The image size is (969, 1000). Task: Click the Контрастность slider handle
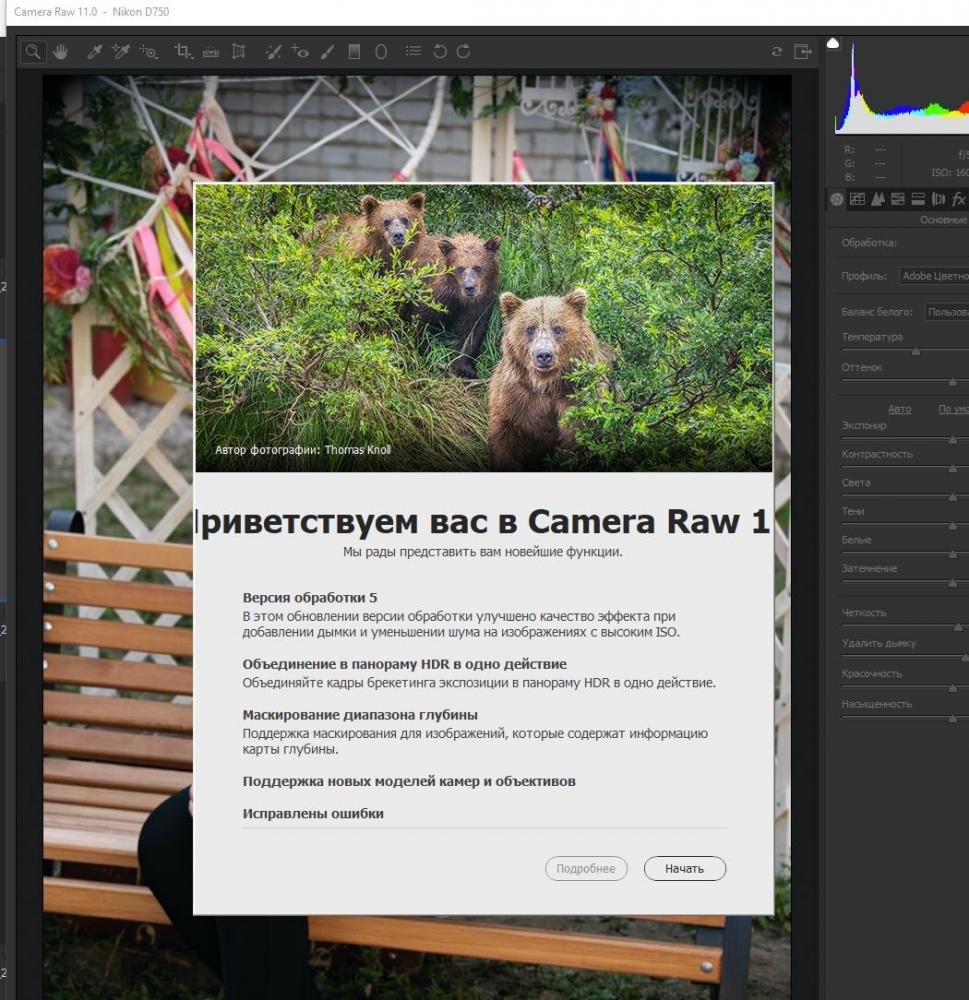(952, 469)
